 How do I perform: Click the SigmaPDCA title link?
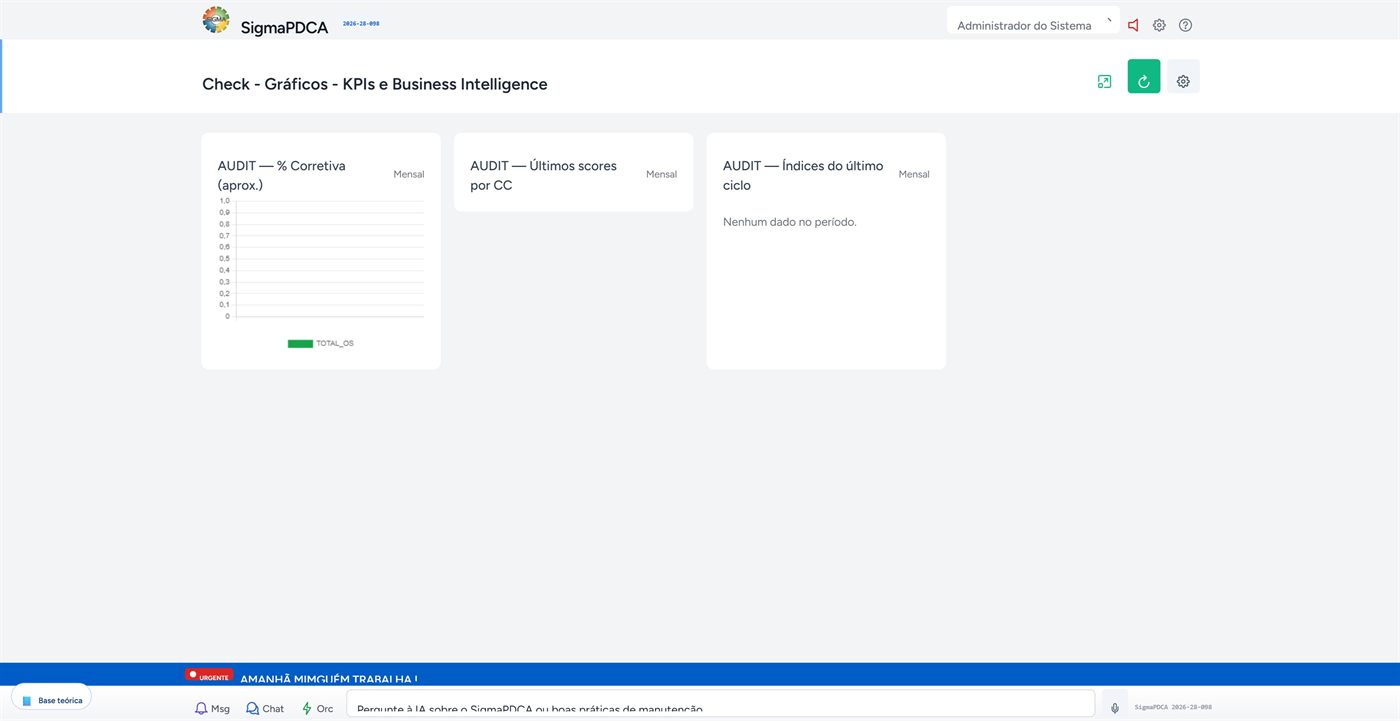pos(284,27)
